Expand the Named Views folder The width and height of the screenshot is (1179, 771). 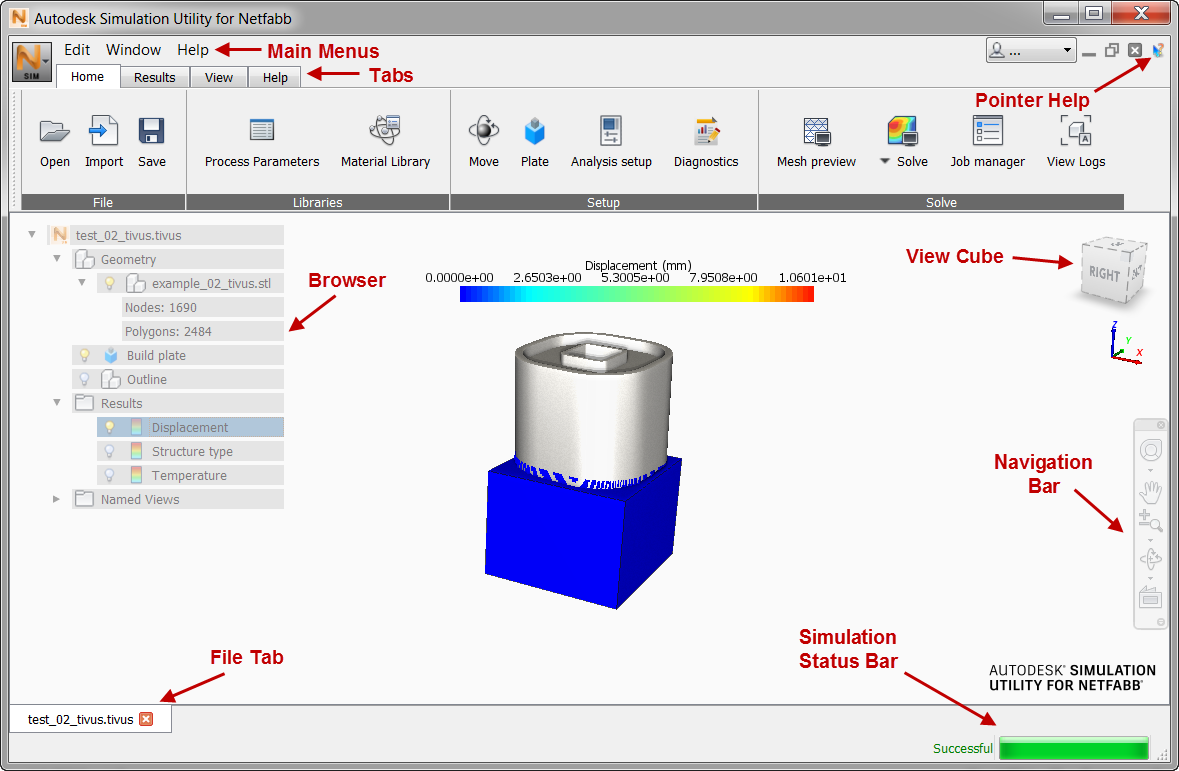56,499
